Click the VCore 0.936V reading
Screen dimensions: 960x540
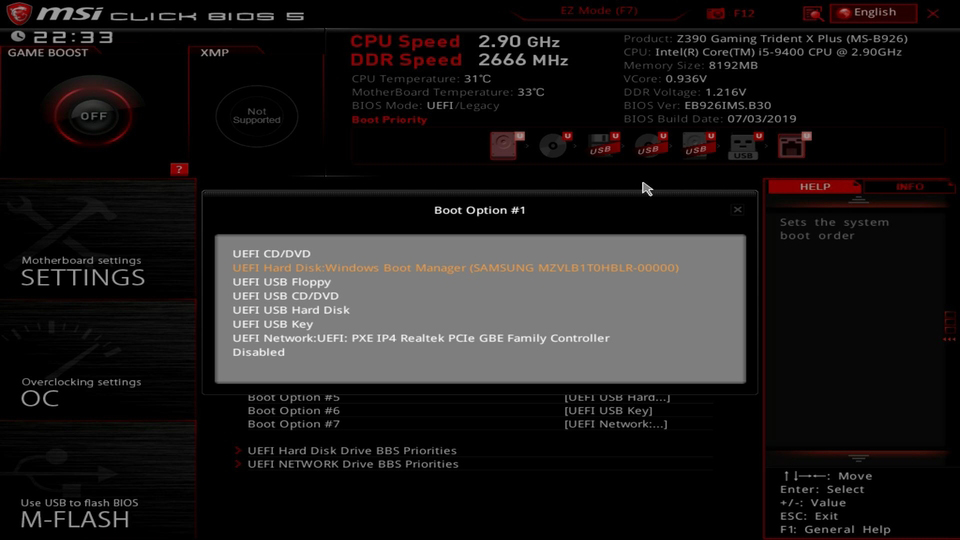coord(665,79)
